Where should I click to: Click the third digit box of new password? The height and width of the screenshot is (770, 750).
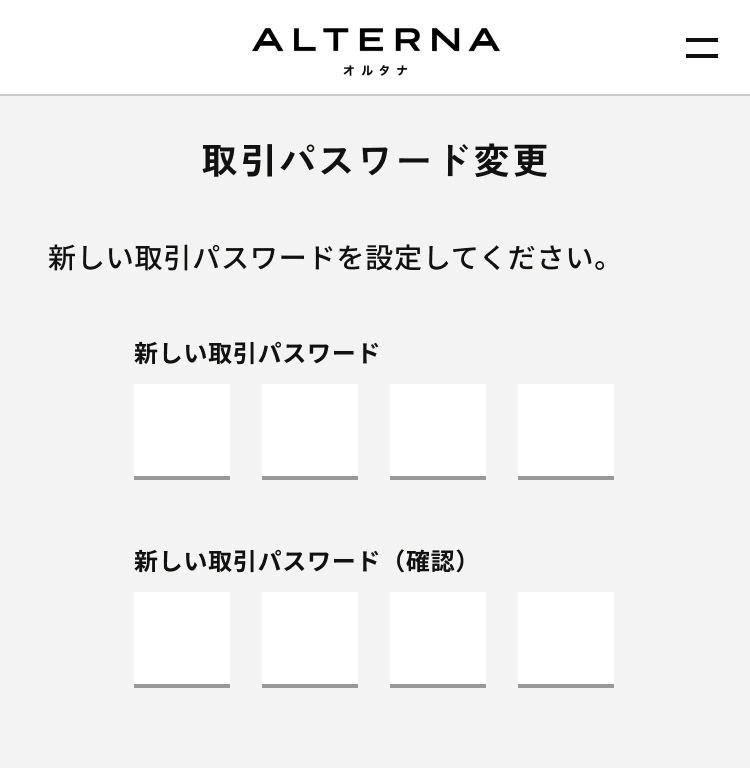coord(438,430)
